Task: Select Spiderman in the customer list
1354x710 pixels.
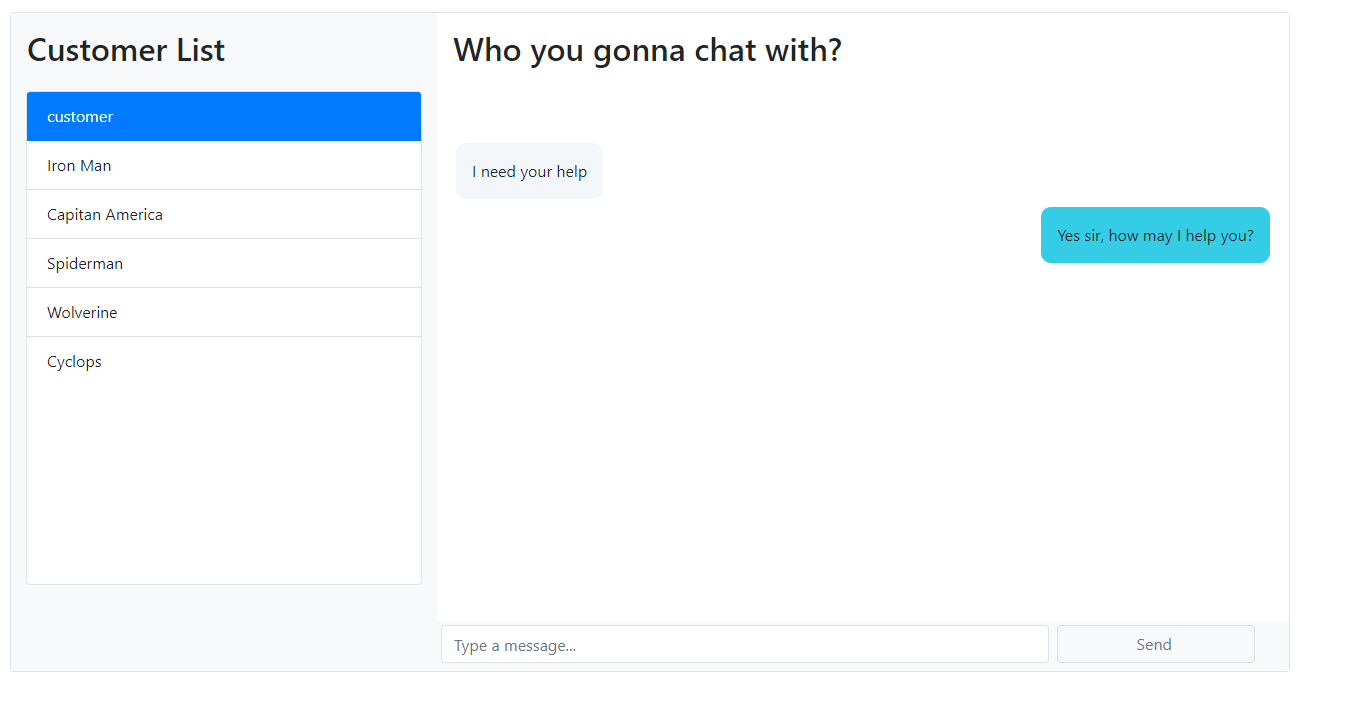Action: [x=224, y=263]
